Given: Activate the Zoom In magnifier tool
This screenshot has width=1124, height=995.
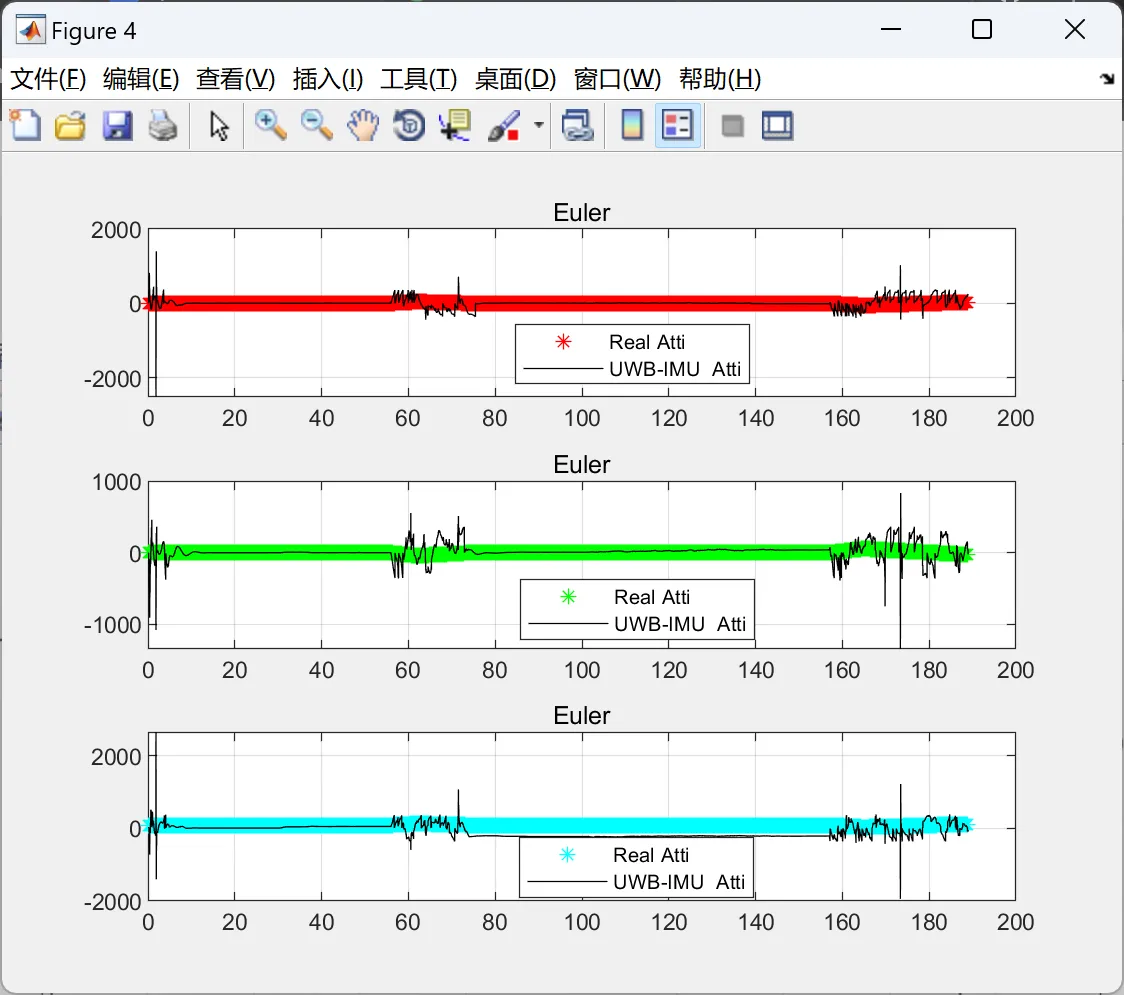Looking at the screenshot, I should tap(270, 125).
